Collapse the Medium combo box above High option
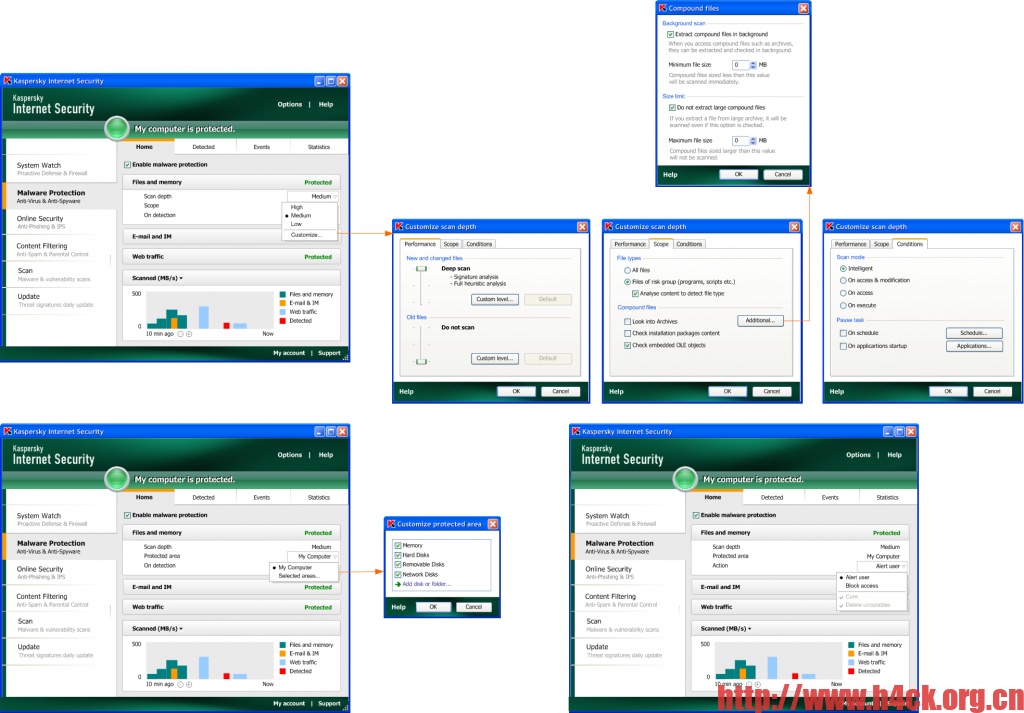 click(313, 196)
